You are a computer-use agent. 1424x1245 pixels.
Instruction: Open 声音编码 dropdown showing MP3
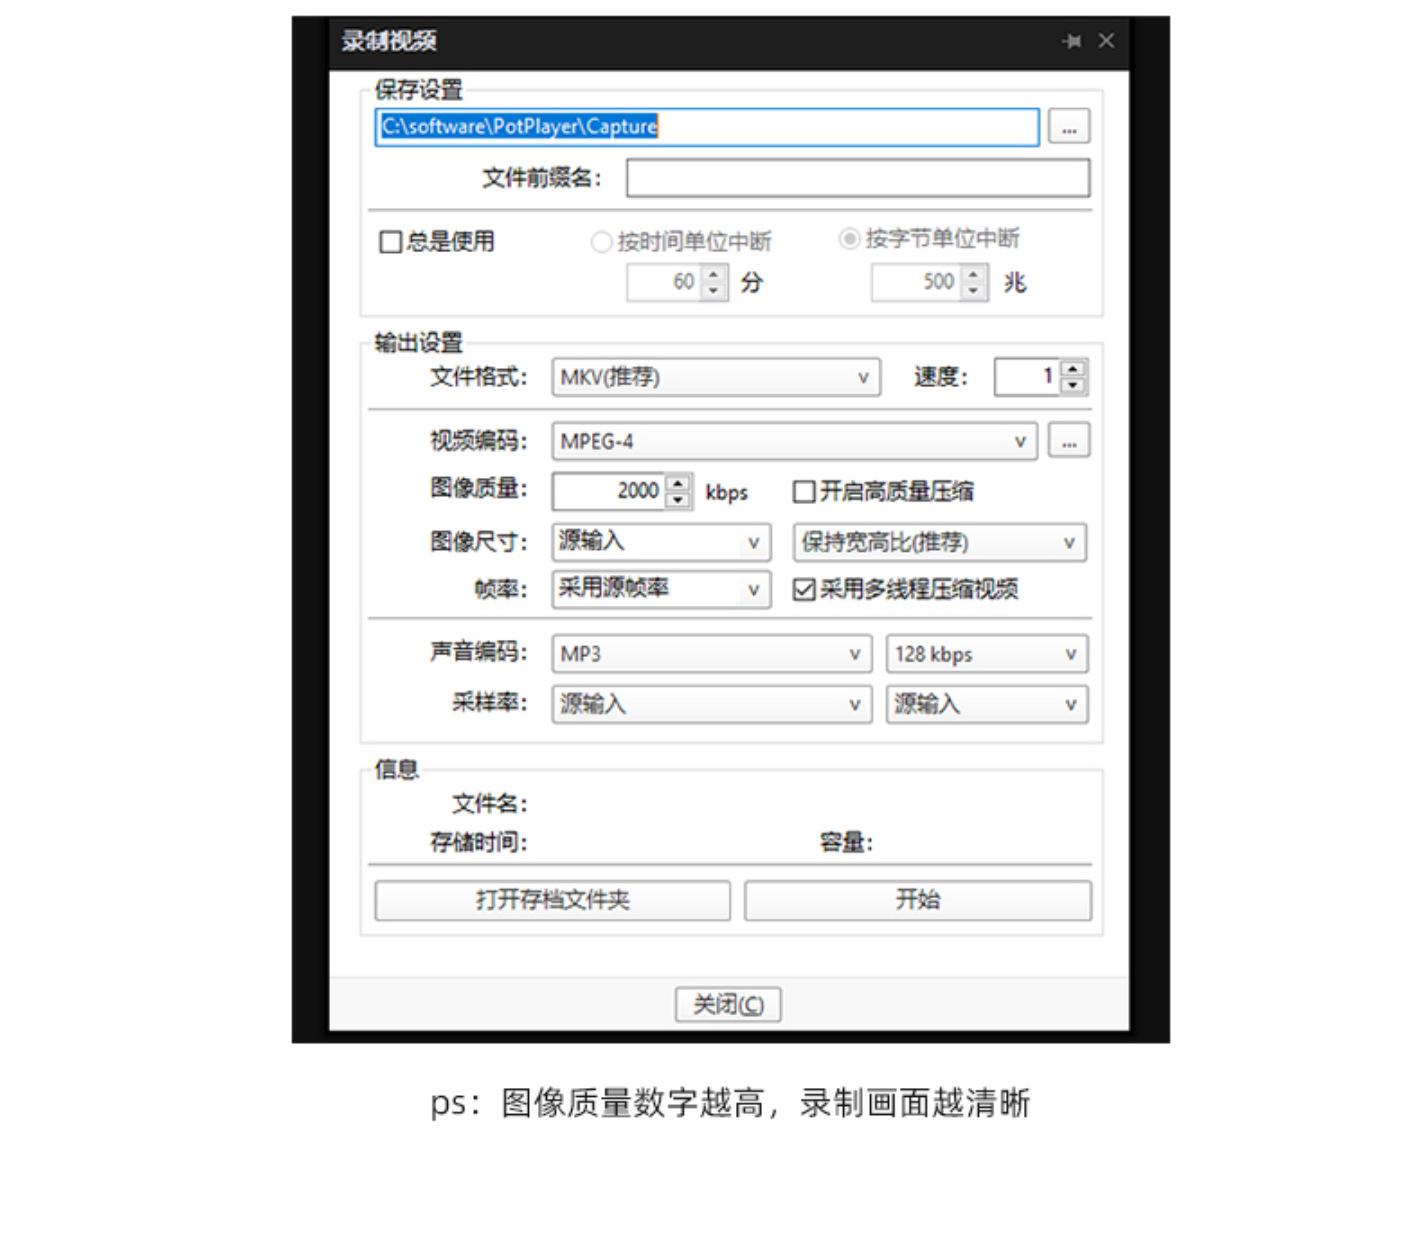point(712,654)
